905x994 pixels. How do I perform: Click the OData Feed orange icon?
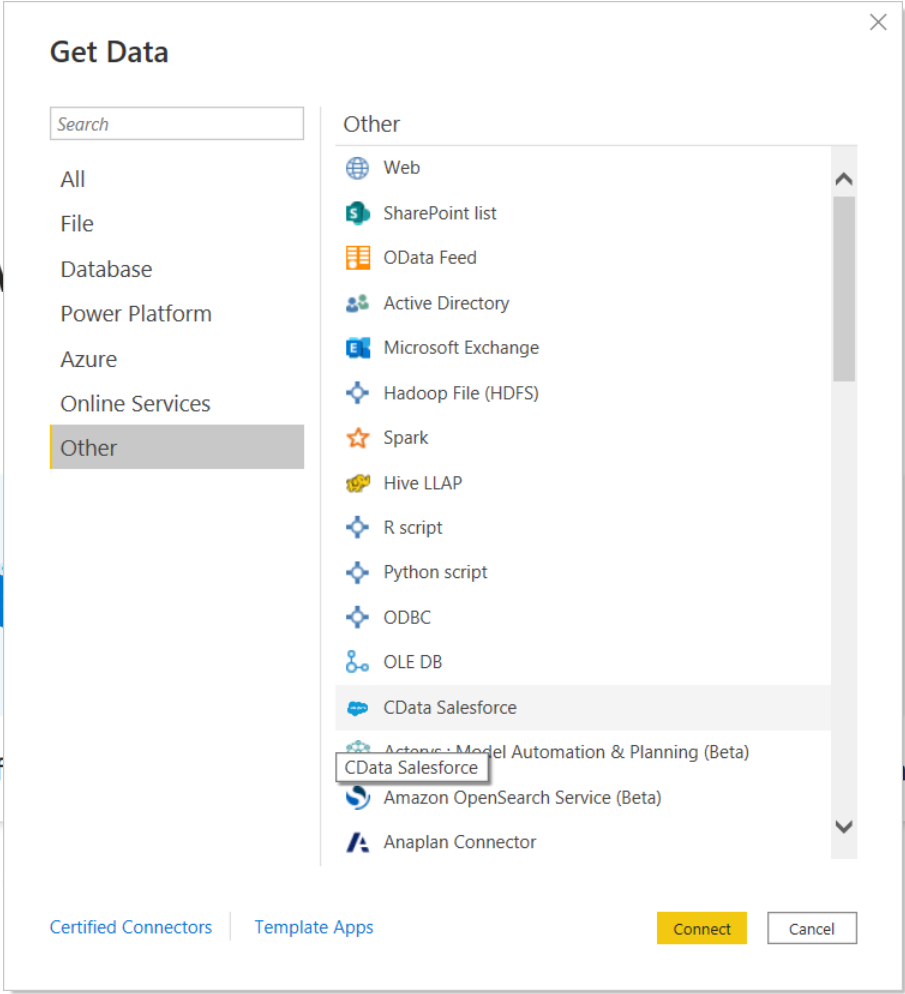357,258
